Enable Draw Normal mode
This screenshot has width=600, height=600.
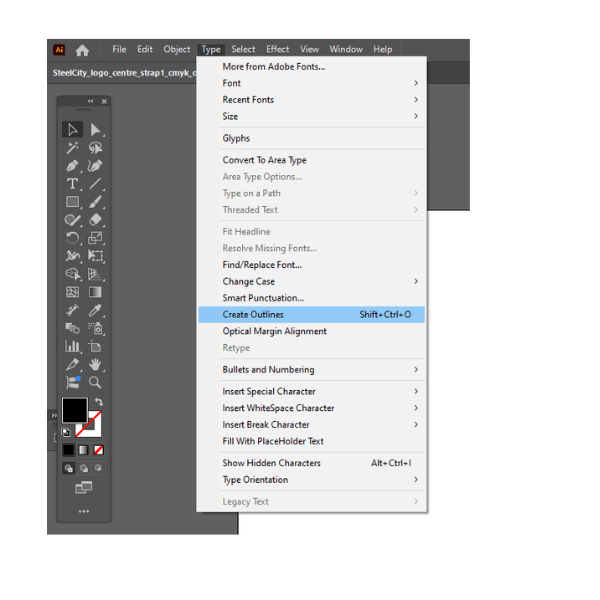[x=69, y=468]
